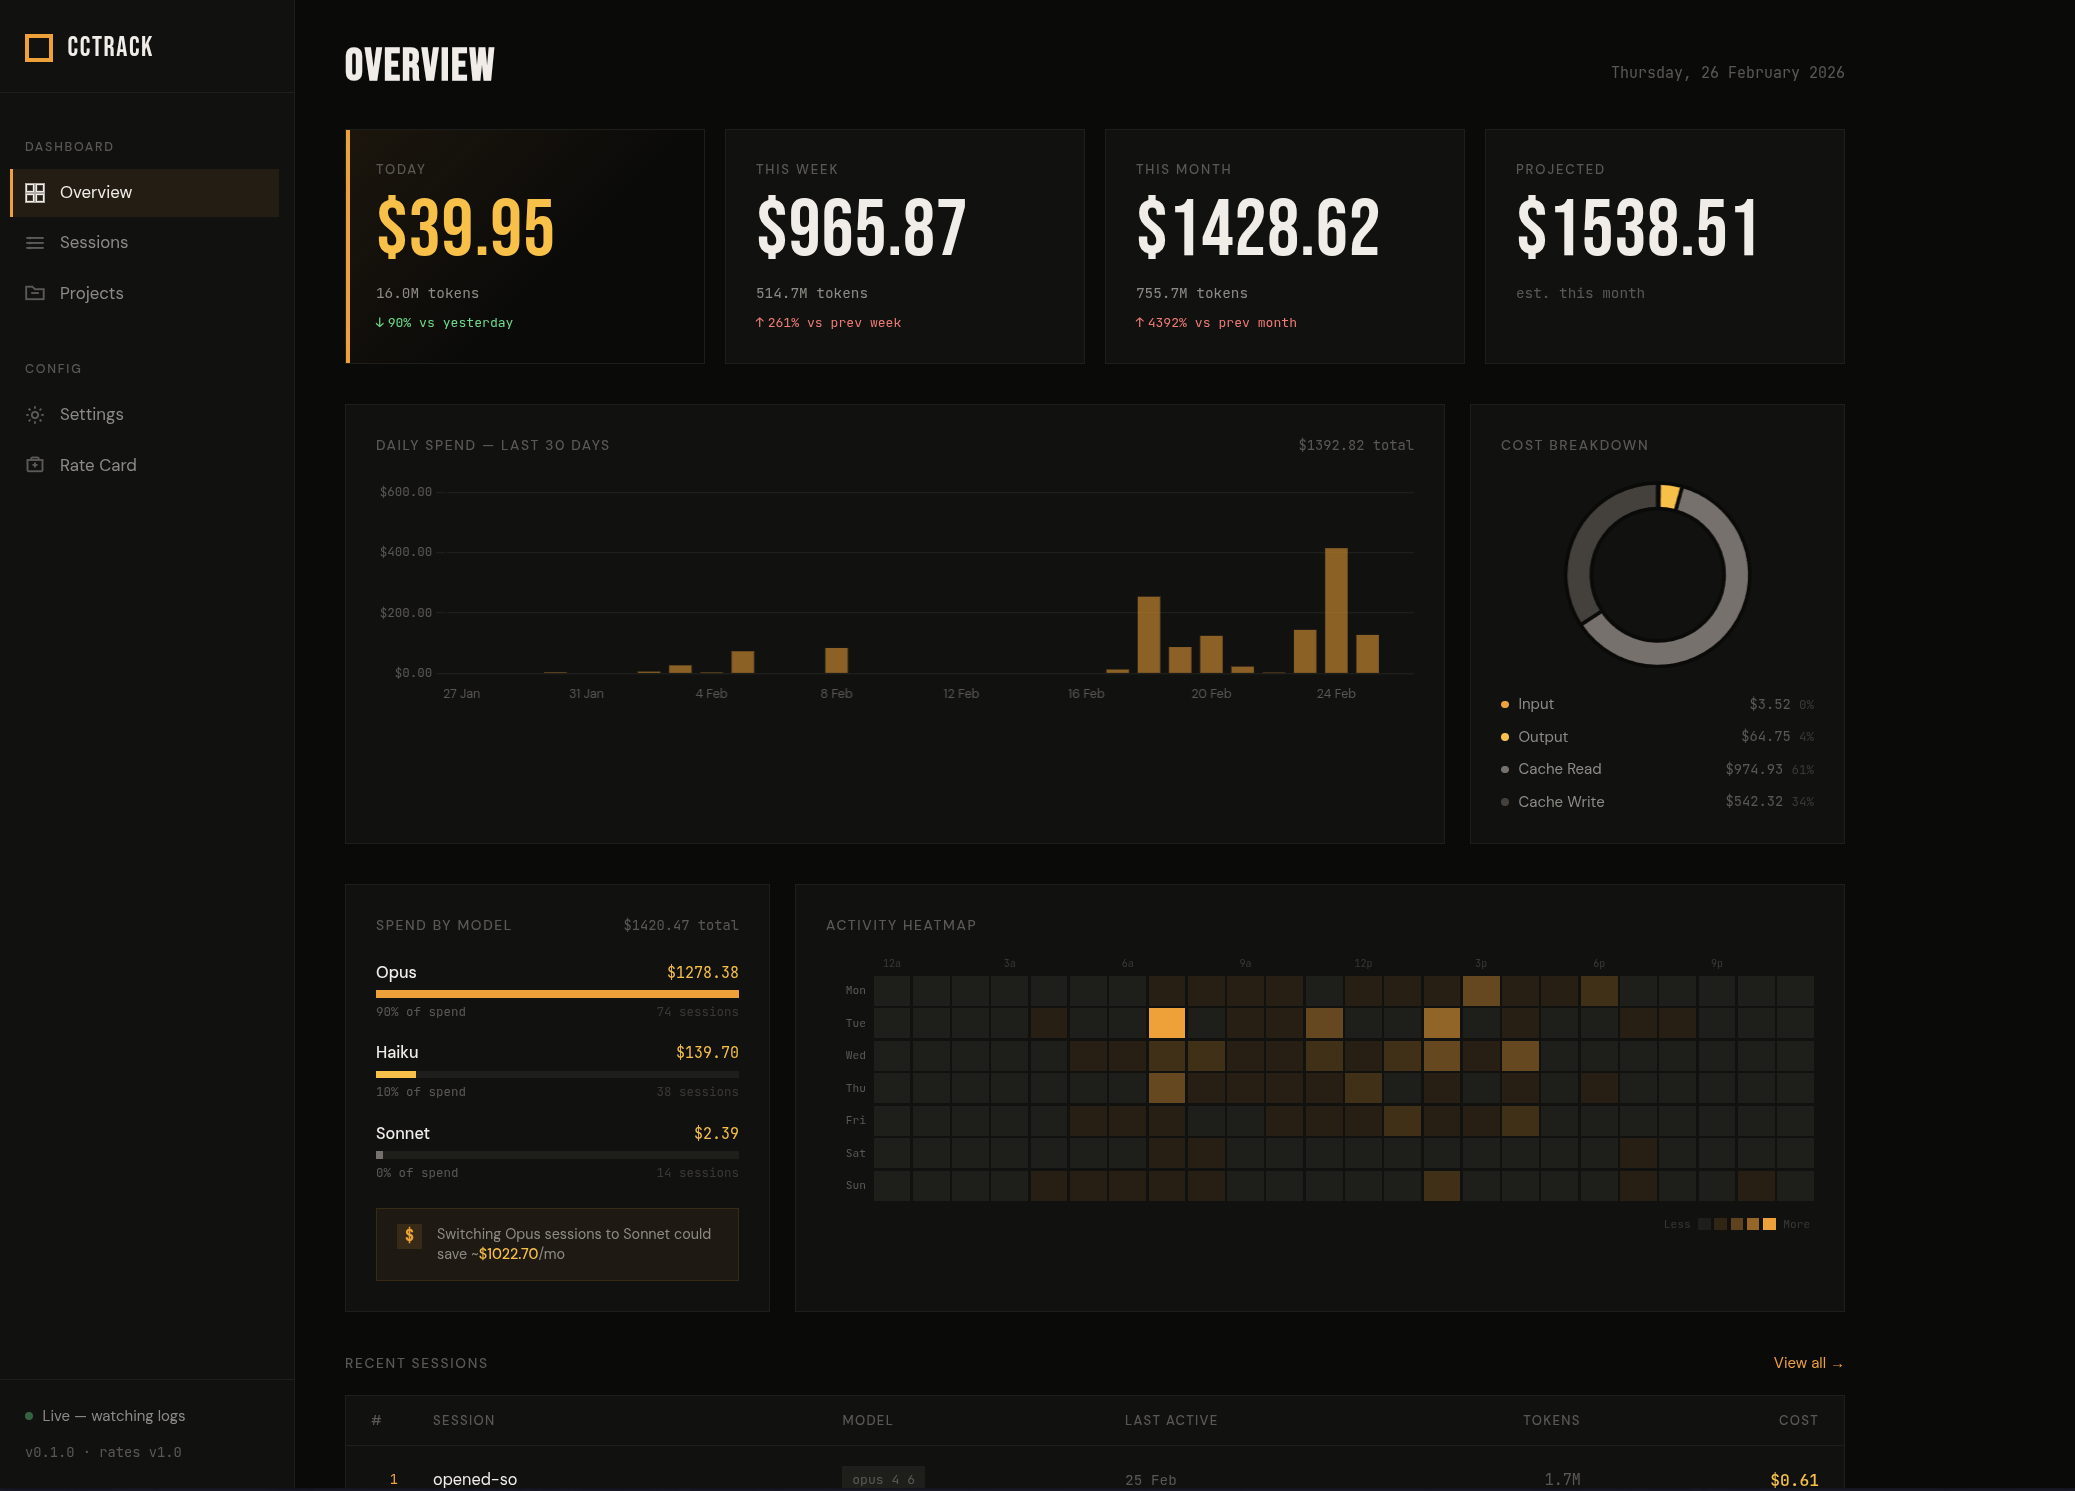The height and width of the screenshot is (1491, 2075).
Task: Click the Opus spend progress bar
Action: (557, 994)
